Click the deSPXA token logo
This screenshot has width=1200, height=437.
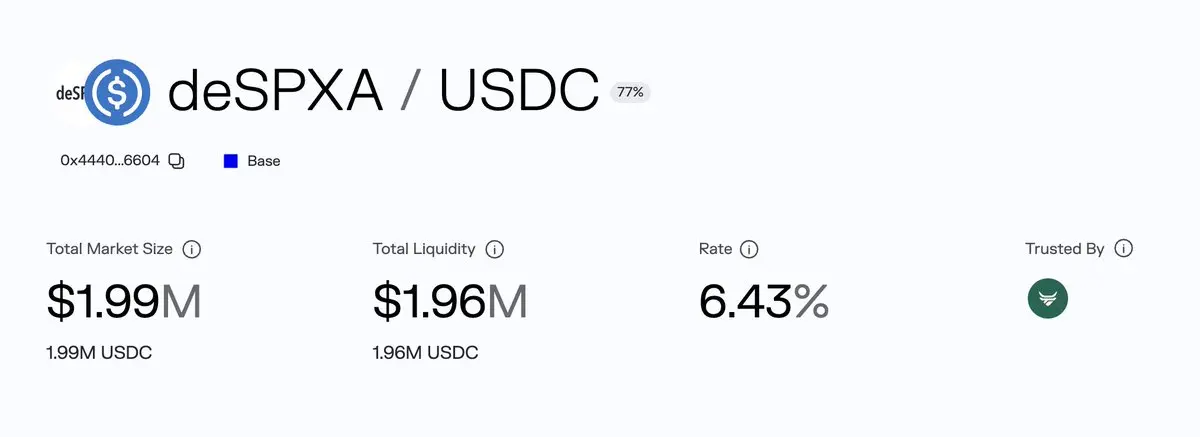[67, 94]
